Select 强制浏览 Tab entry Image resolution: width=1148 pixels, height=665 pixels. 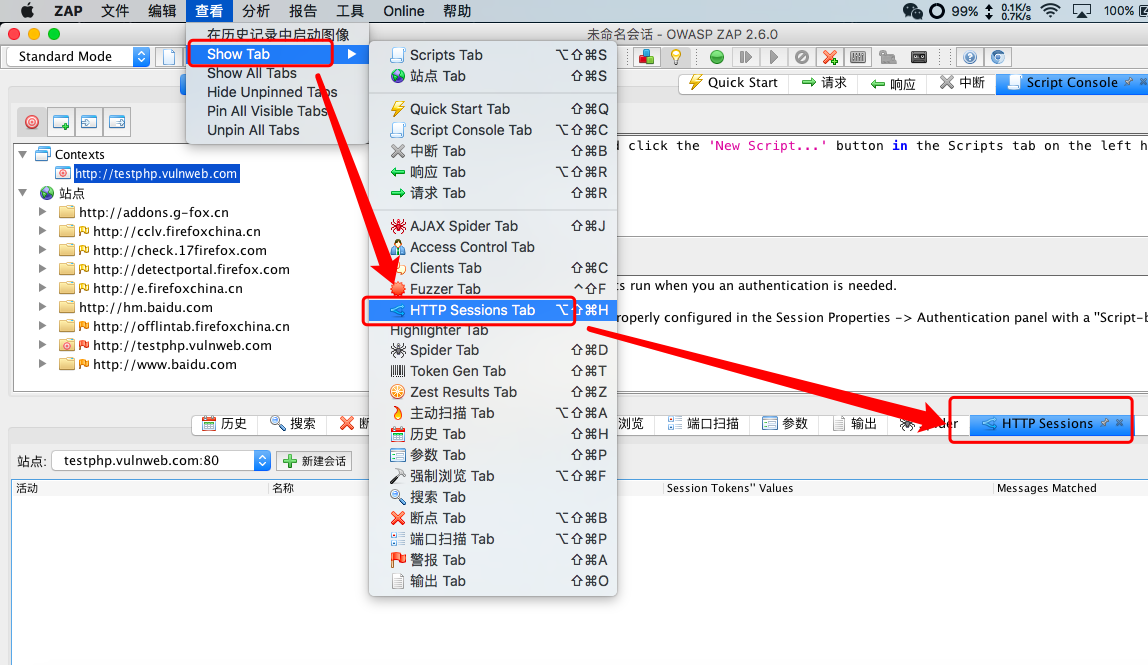(493, 476)
